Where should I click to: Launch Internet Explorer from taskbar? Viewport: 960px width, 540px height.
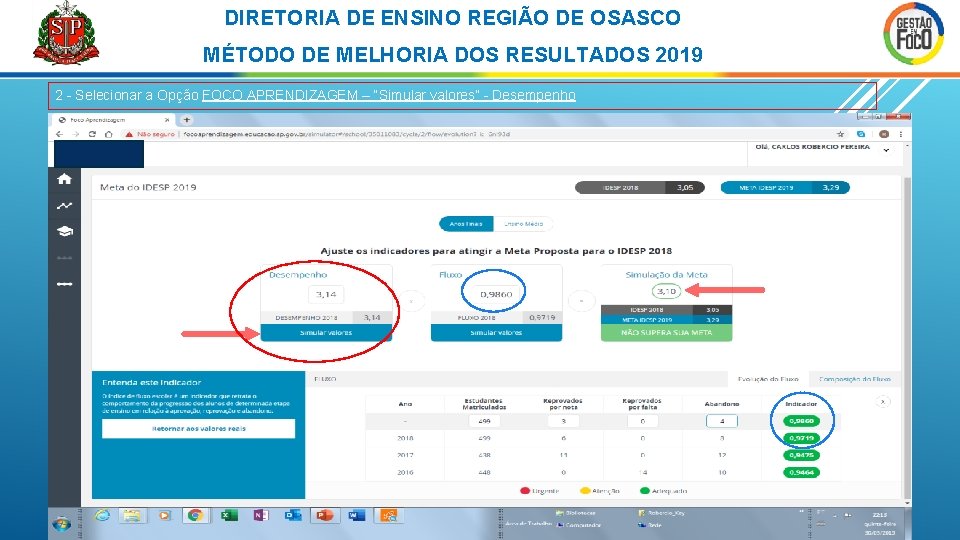(102, 516)
